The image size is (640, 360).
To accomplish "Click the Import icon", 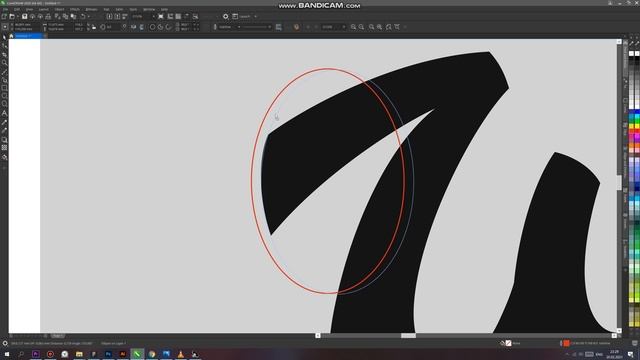I will (109, 16).
